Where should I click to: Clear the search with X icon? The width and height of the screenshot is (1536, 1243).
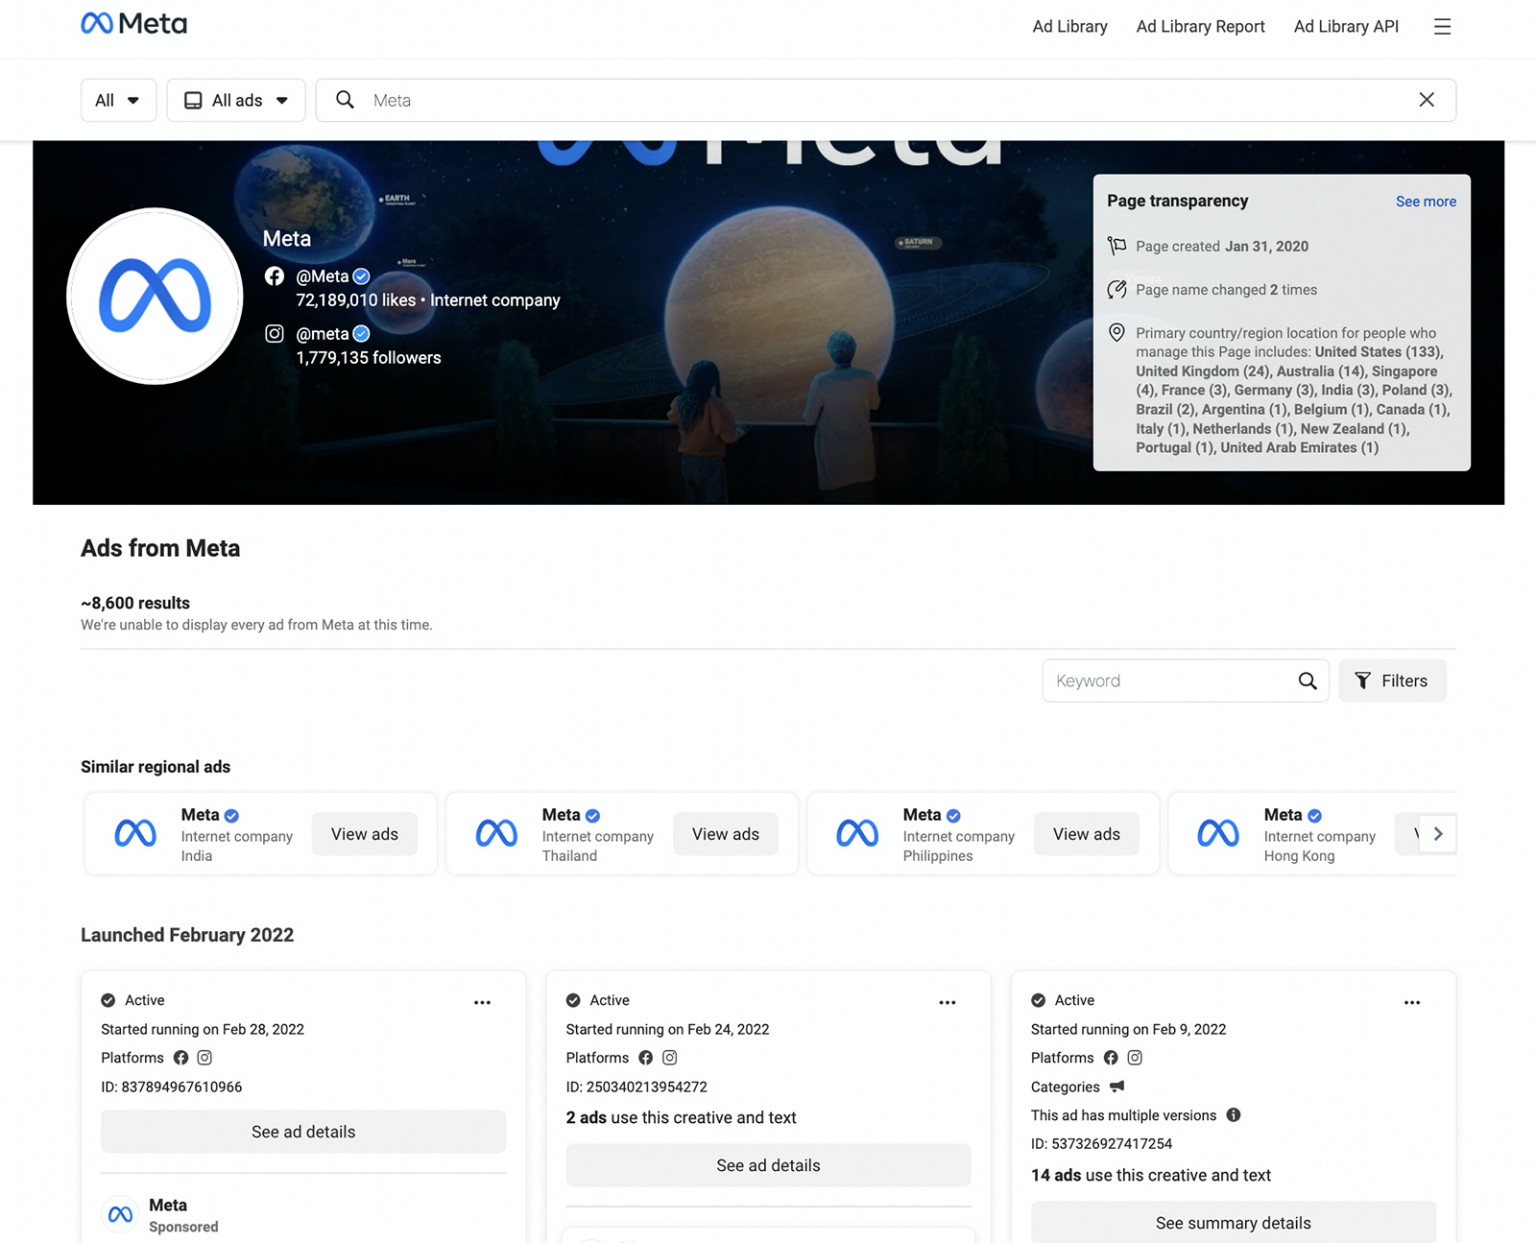[1426, 100]
